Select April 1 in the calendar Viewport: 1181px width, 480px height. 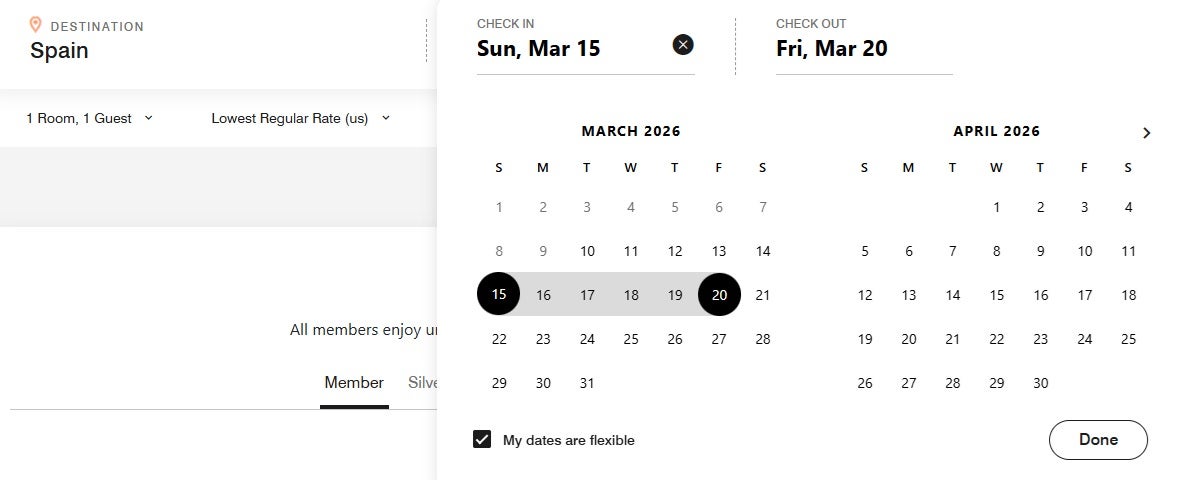[996, 207]
